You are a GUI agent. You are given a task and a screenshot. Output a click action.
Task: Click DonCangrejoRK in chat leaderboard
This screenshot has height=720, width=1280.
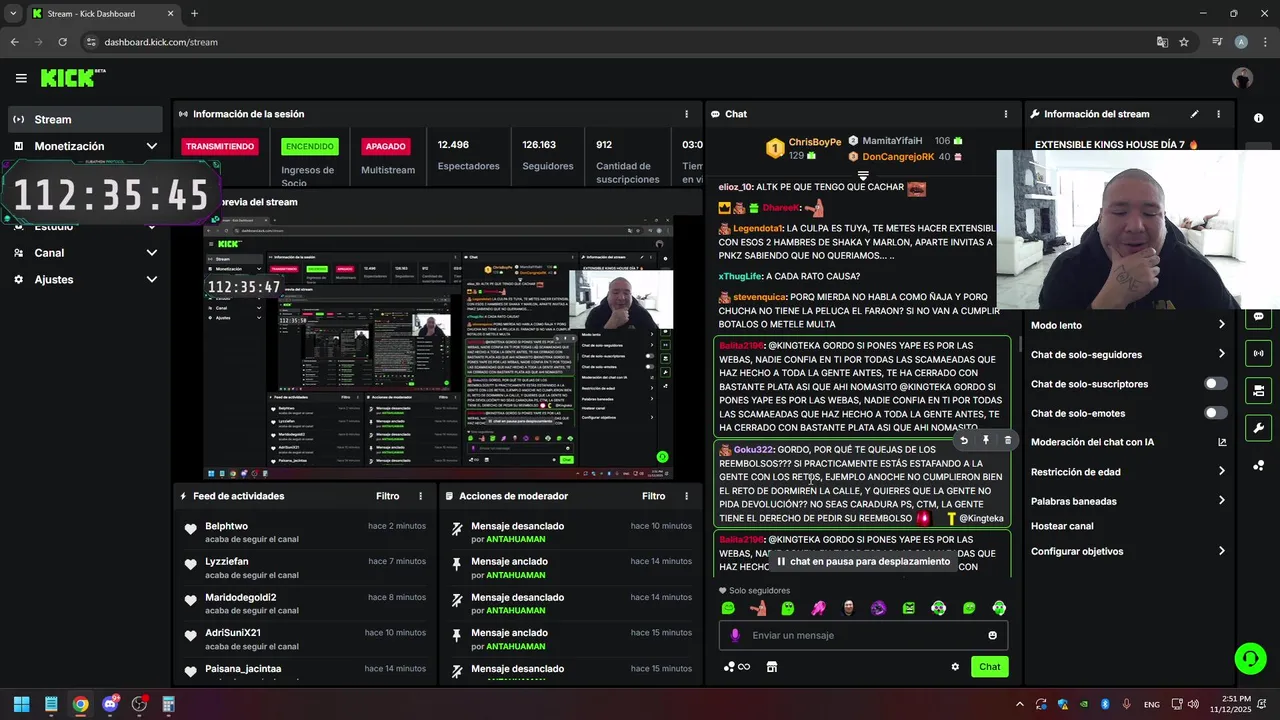click(x=898, y=157)
